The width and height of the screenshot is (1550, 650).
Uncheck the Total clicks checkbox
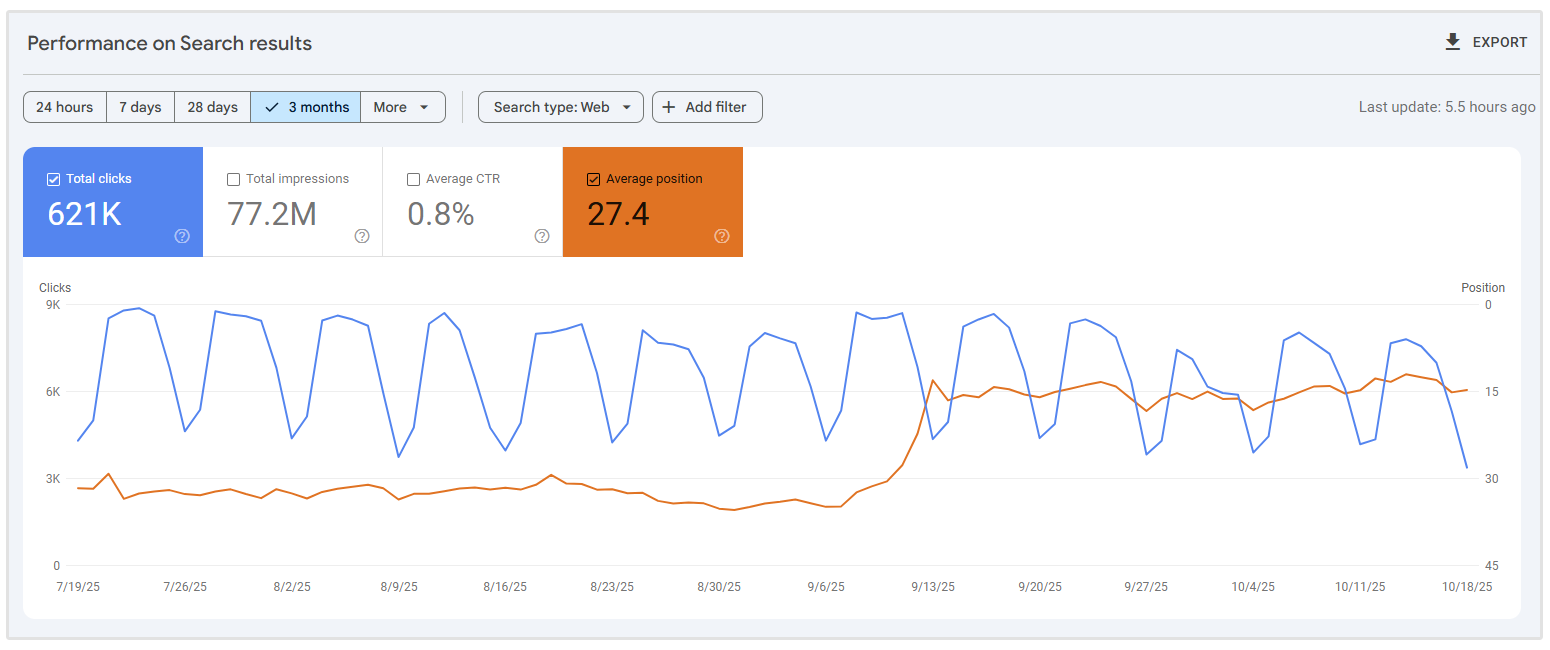point(53,179)
